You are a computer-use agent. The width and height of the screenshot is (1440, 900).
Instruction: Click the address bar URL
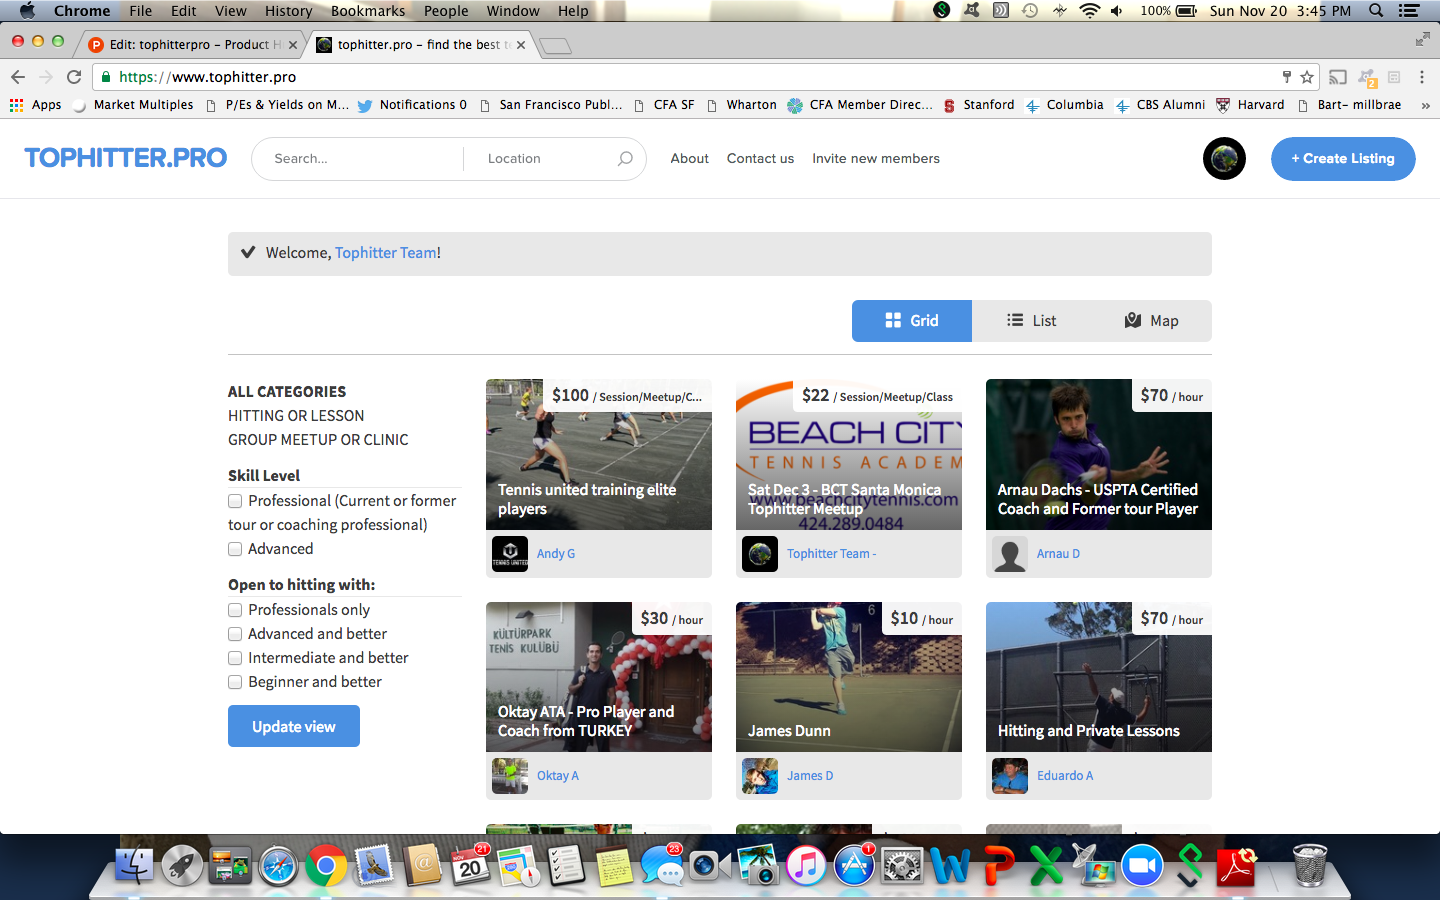coord(207,77)
